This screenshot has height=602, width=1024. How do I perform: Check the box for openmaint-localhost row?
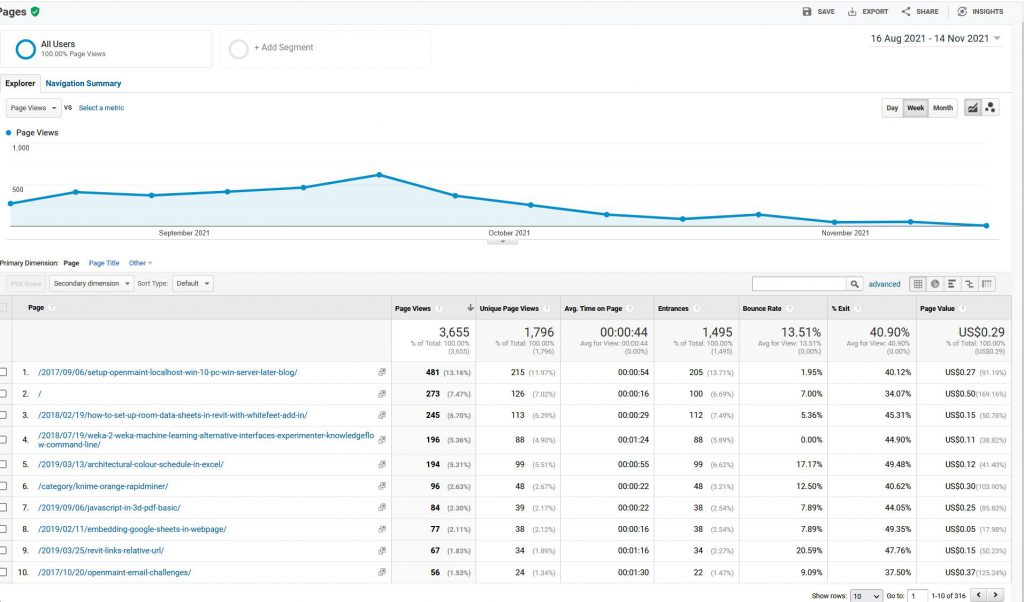4,372
